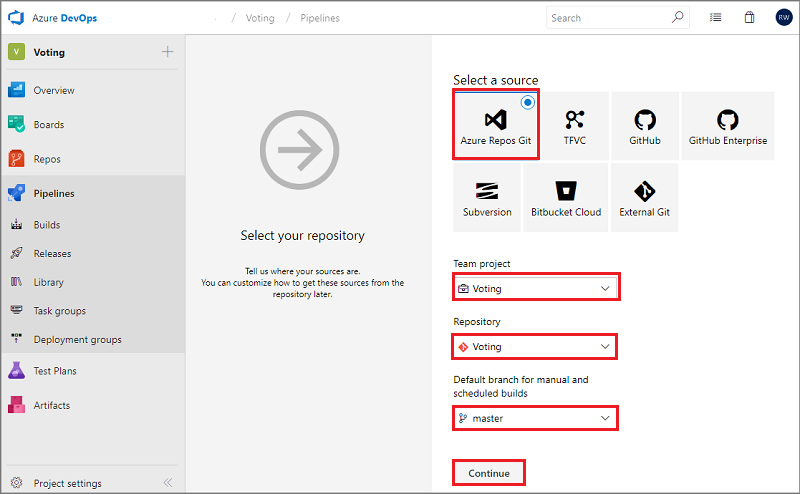Click the plus icon next to Voting
The height and width of the screenshot is (494, 800).
pos(167,52)
